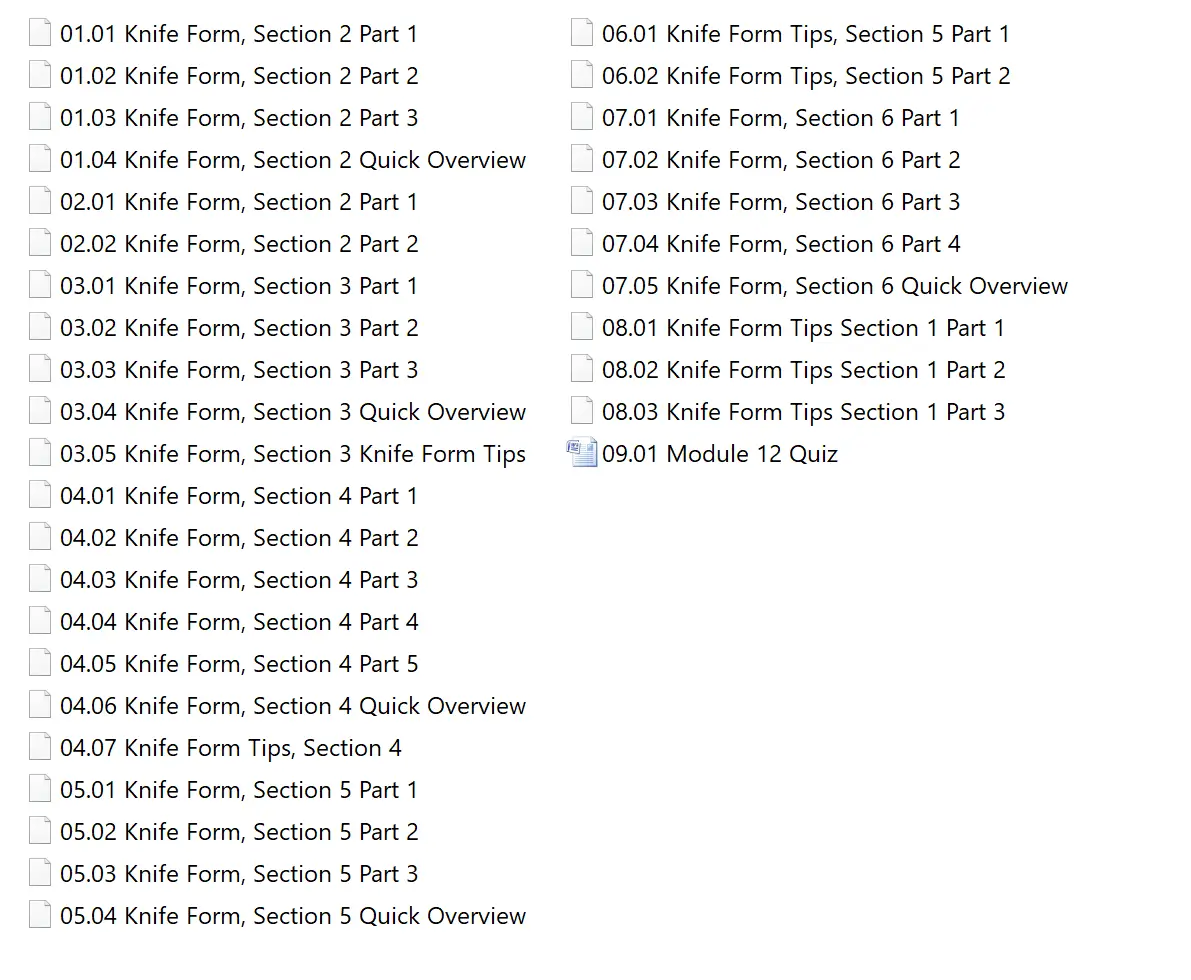Click file icon beside 03.05 Knife Form Tips
The image size is (1191, 980).
coord(40,454)
